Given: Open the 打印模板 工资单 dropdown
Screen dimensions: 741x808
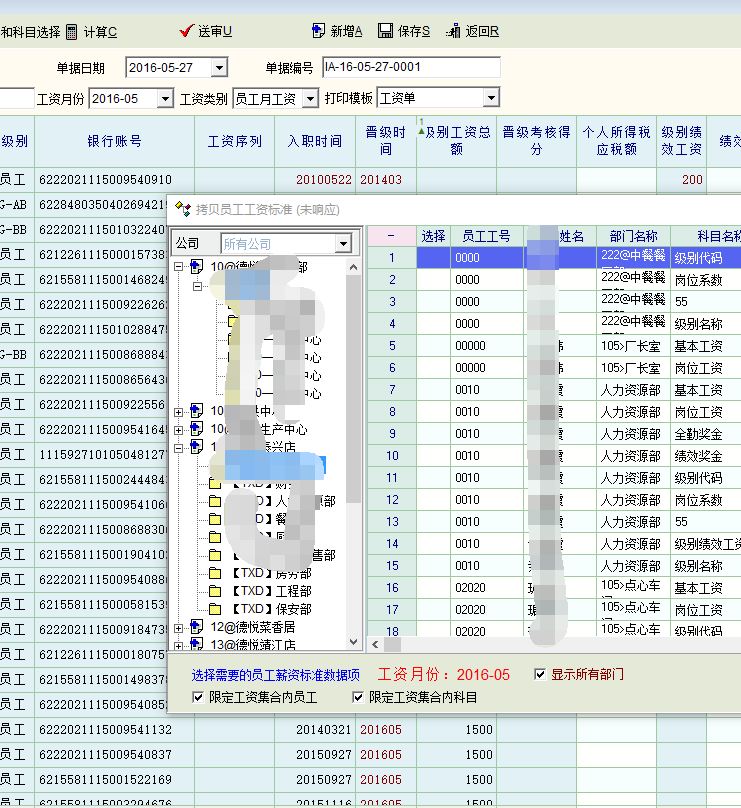Looking at the screenshot, I should (490, 98).
